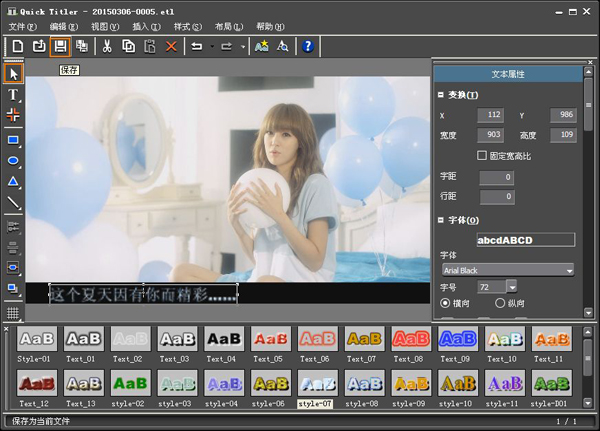
Task: Apply the Style-01 text style thumbnail
Action: (37, 339)
